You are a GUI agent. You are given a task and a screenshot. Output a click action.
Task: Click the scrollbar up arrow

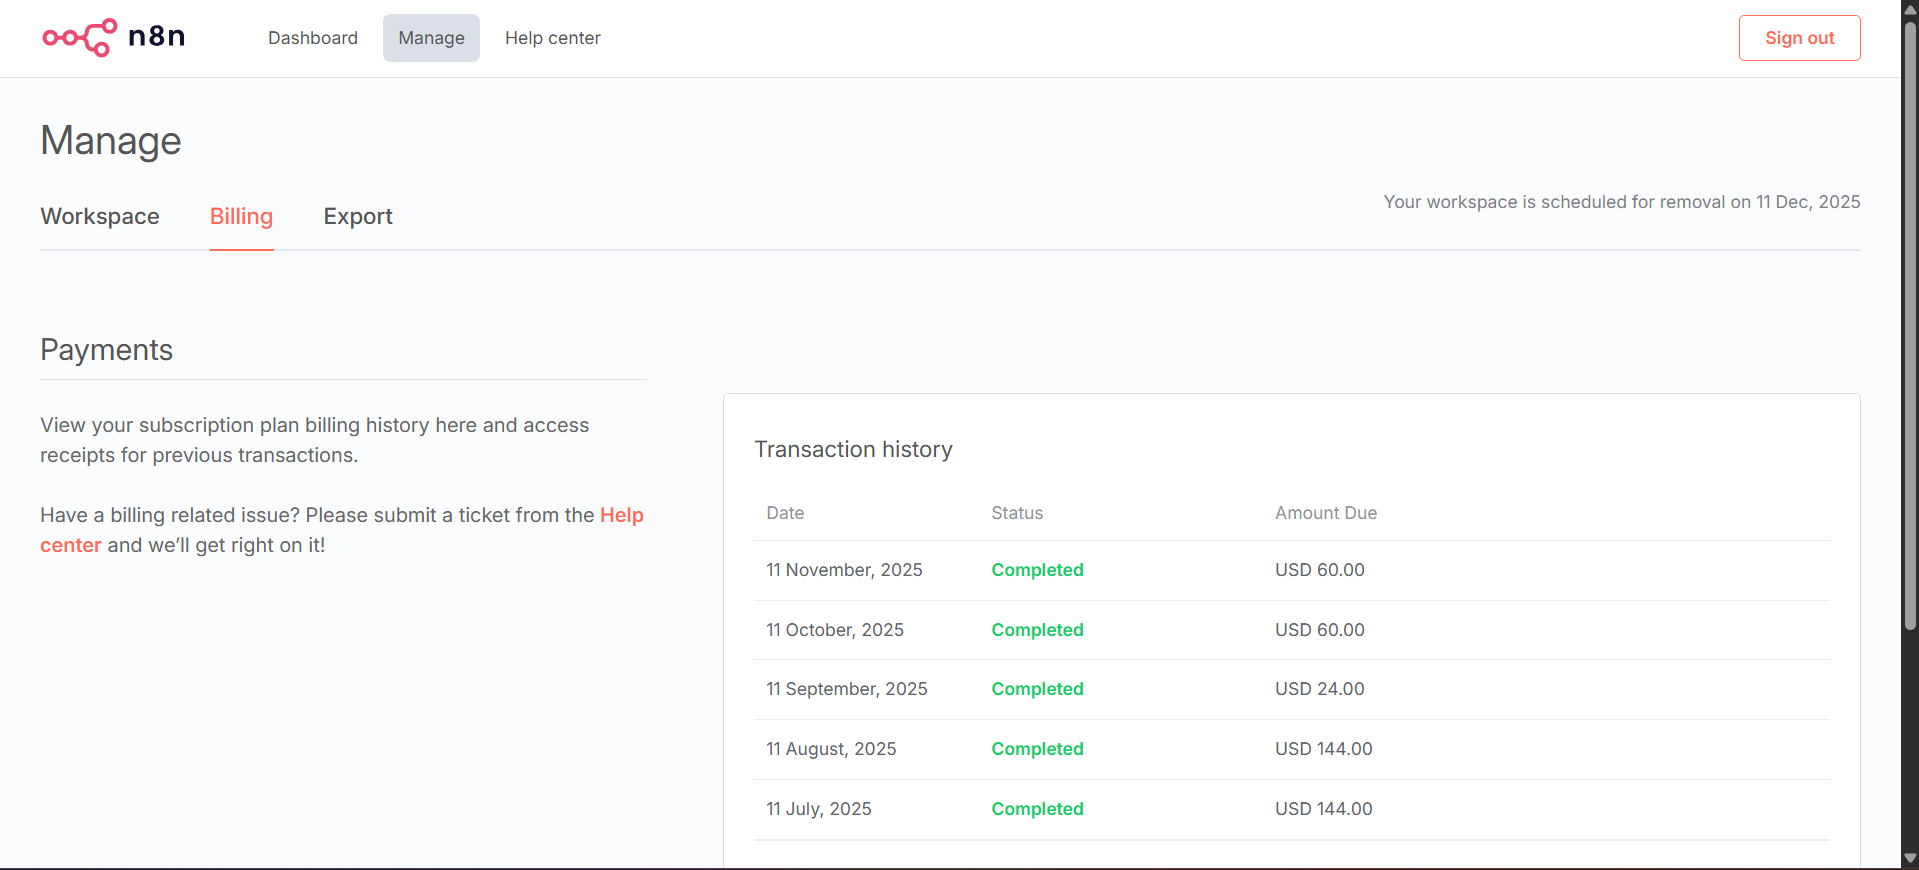pyautogui.click(x=1910, y=9)
